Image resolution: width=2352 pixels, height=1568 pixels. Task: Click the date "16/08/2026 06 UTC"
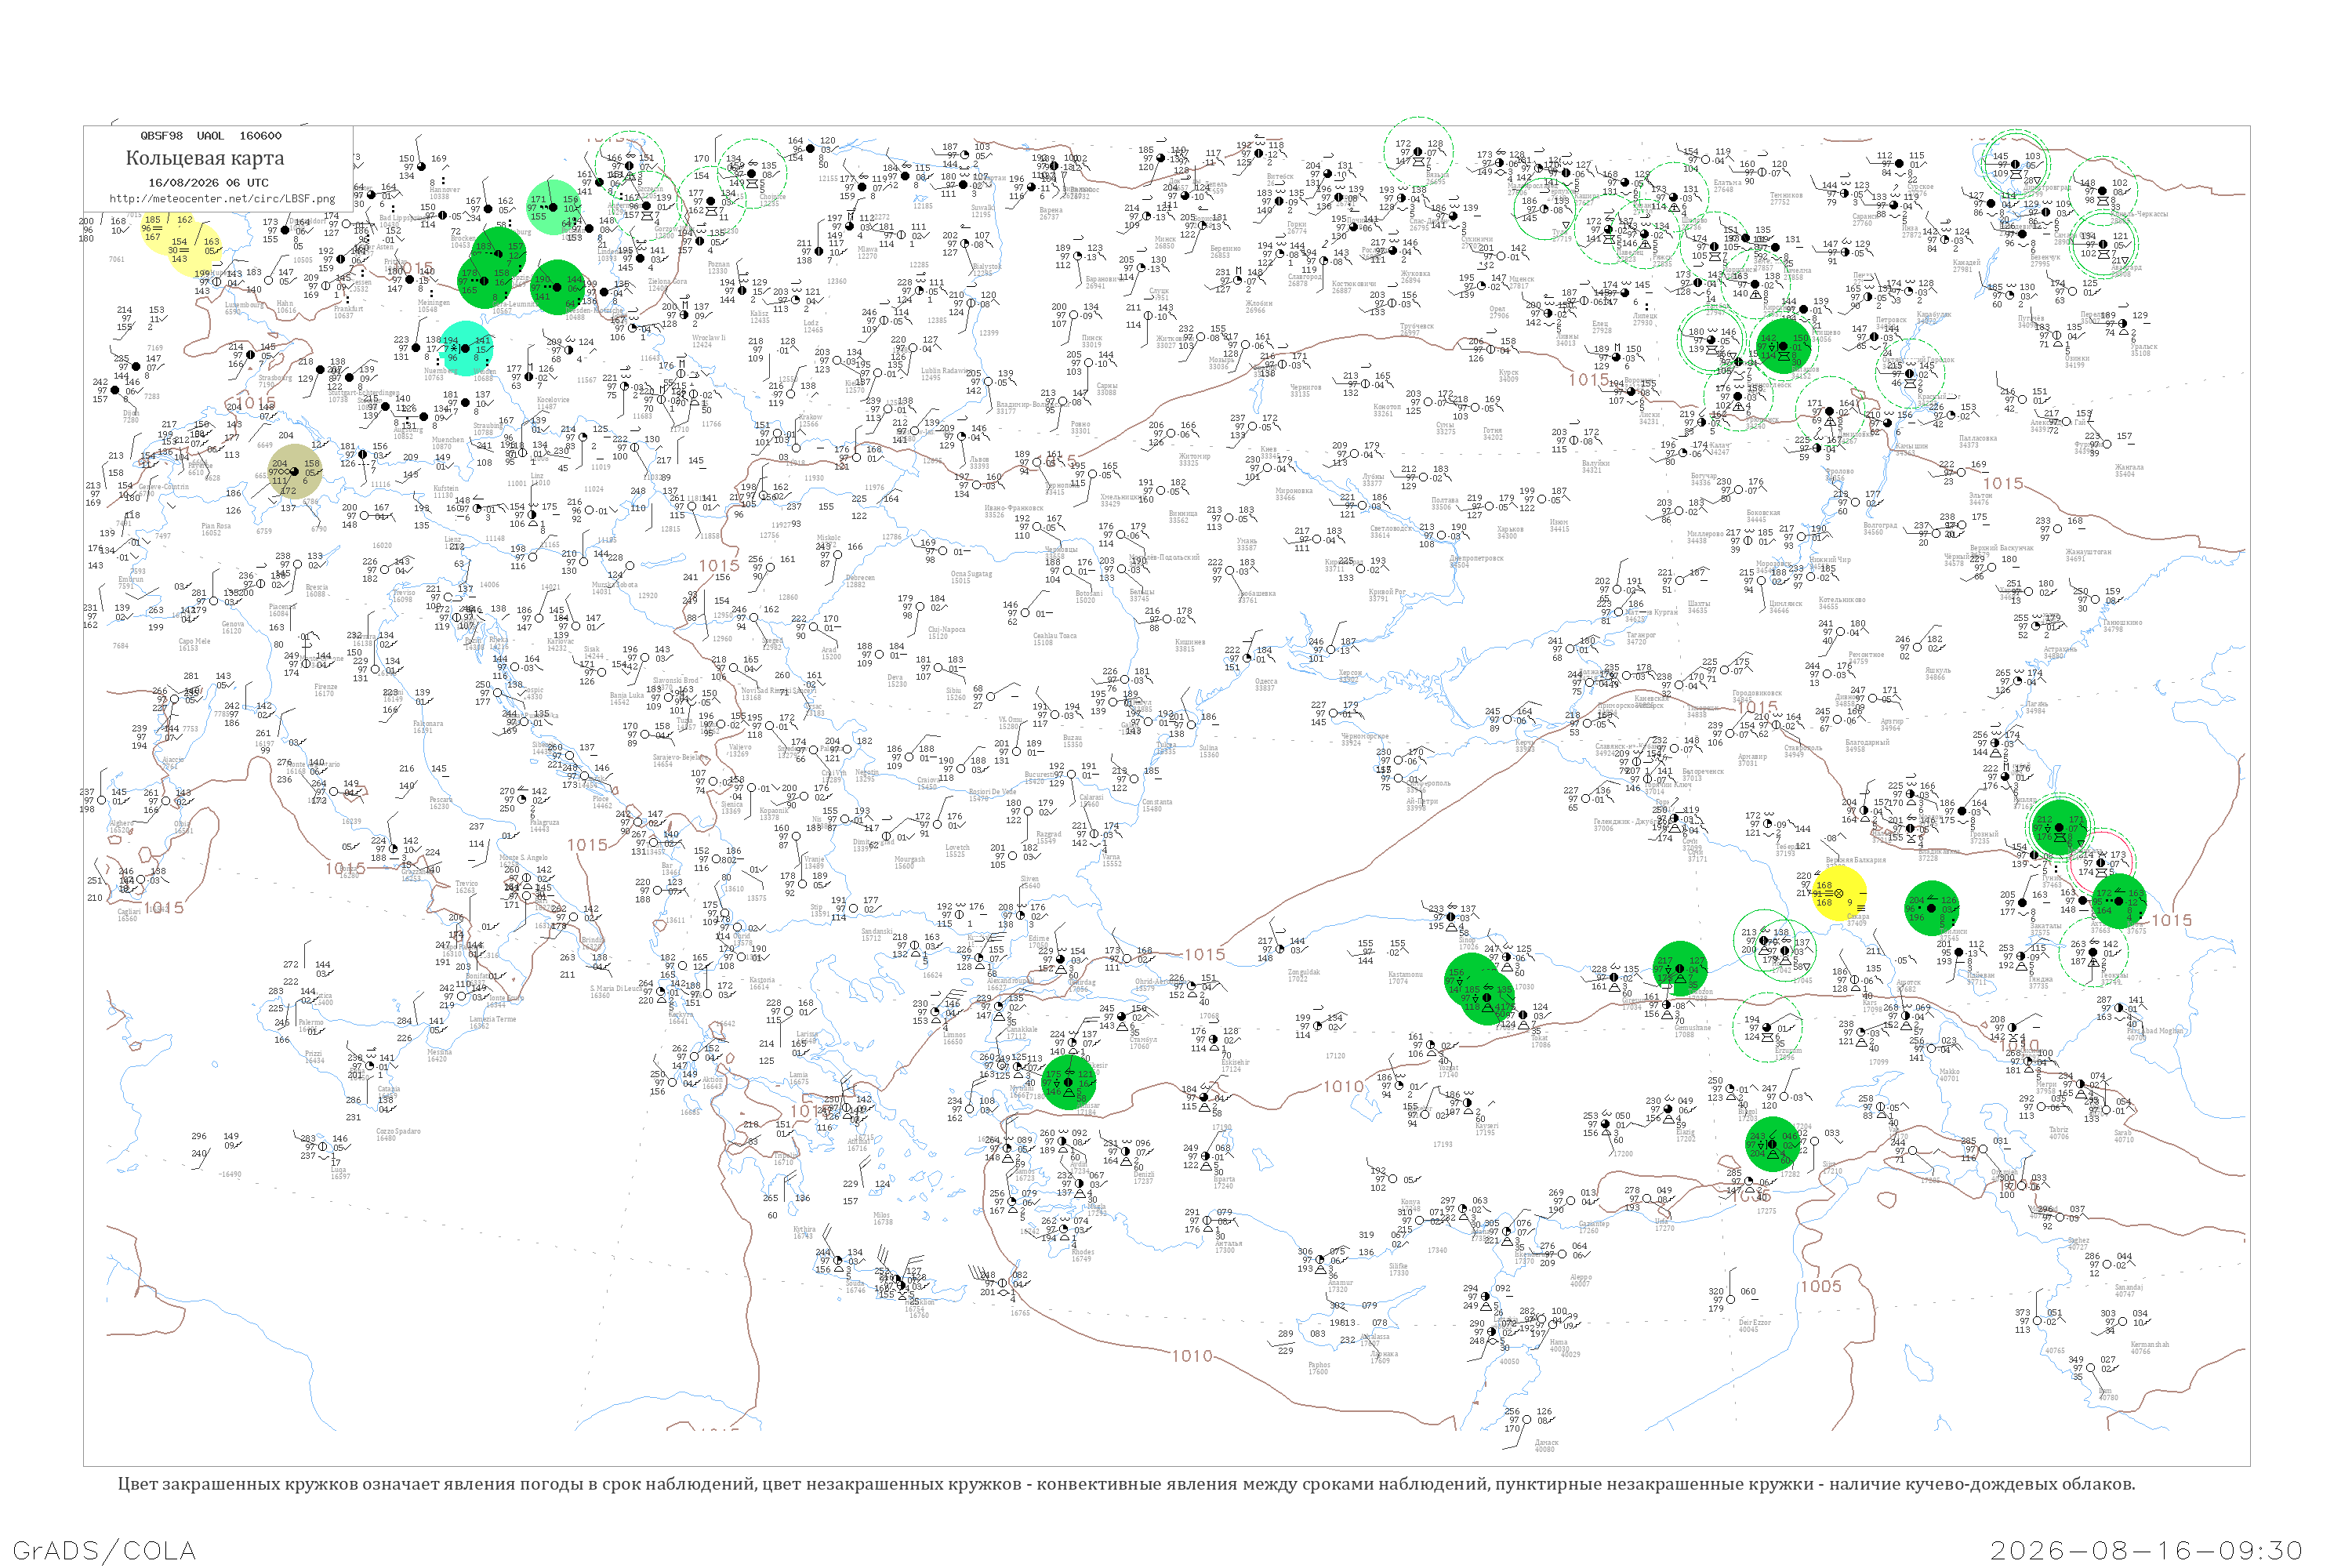point(208,183)
